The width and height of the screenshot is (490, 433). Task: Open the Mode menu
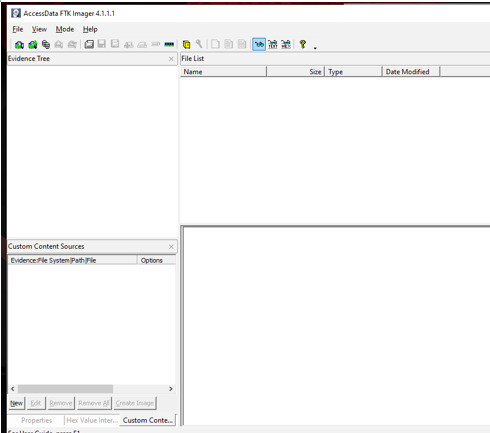(65, 29)
